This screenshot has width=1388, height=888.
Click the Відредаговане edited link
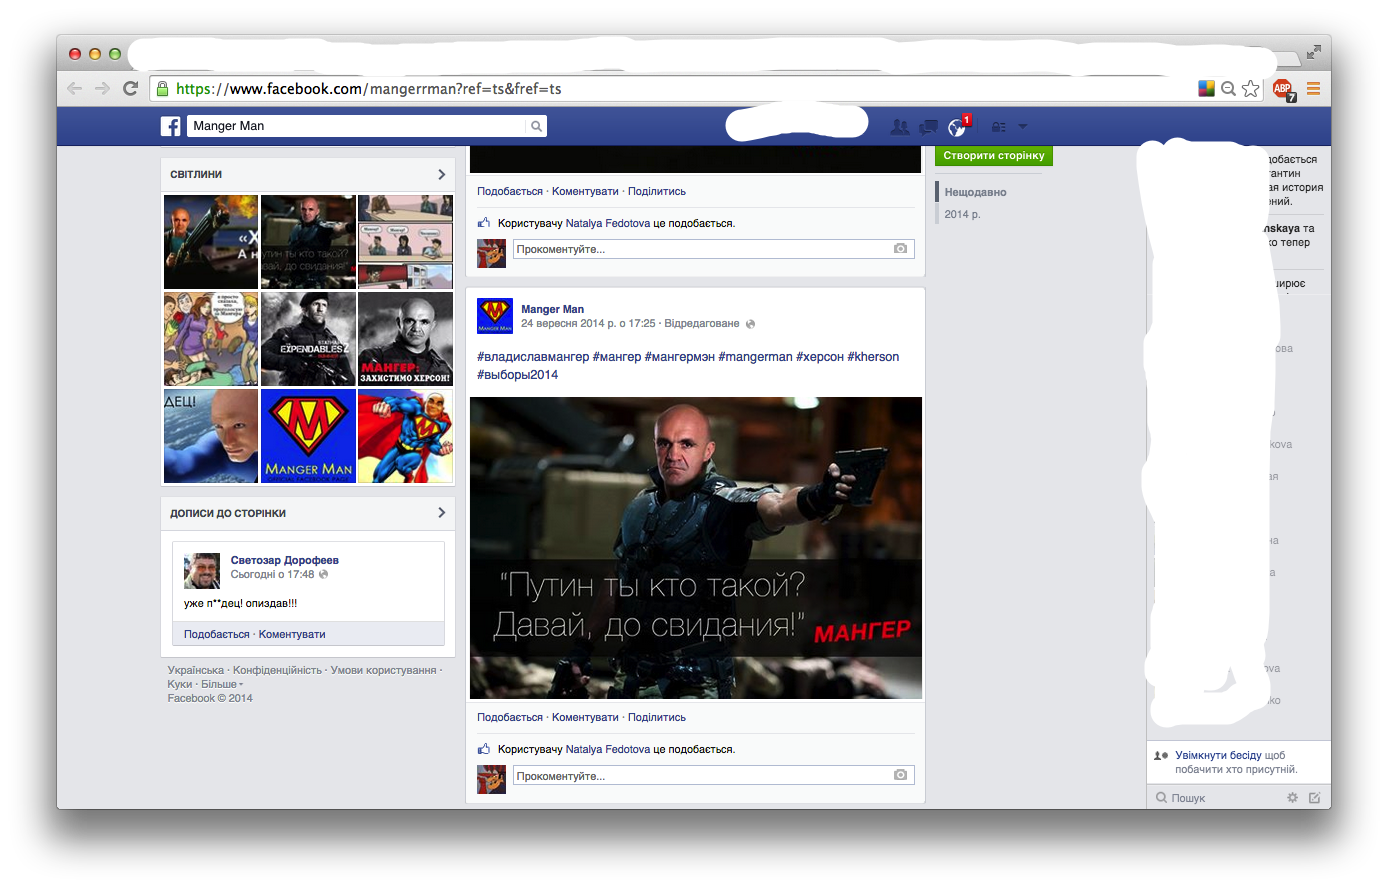tap(702, 323)
